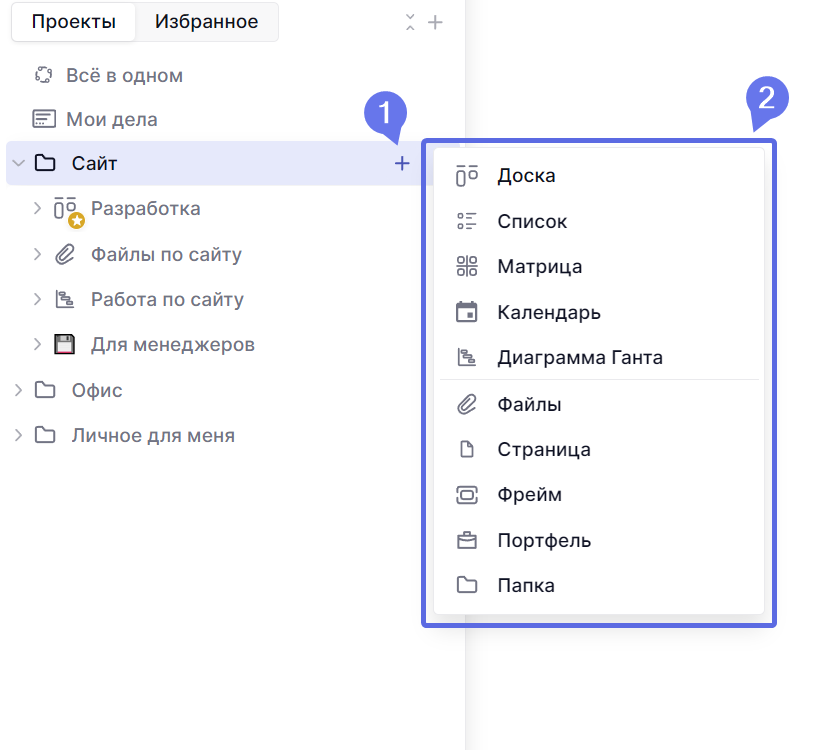Viewport: 818px width, 750px height.
Task: Expand the Разработка board
Action: pos(37,208)
